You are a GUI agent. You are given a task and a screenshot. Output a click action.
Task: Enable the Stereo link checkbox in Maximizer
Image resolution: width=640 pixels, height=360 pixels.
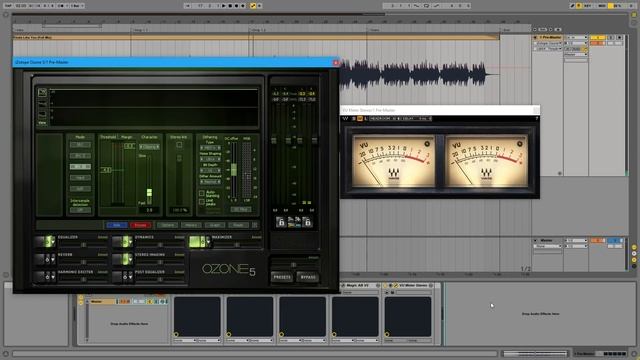(x=179, y=145)
